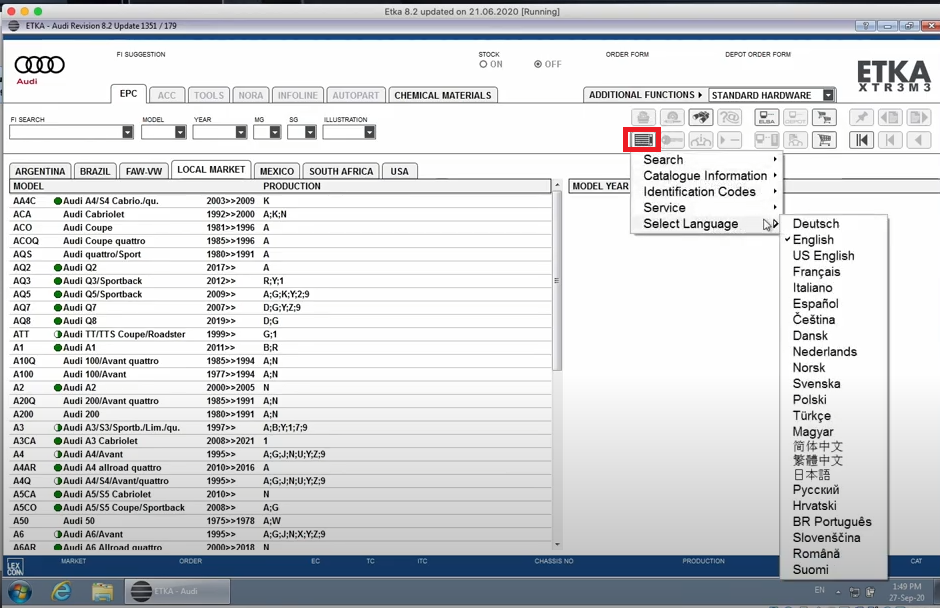Image resolution: width=940 pixels, height=608 pixels.
Task: Click the model list vertical scrollbar thumb
Action: 557,281
